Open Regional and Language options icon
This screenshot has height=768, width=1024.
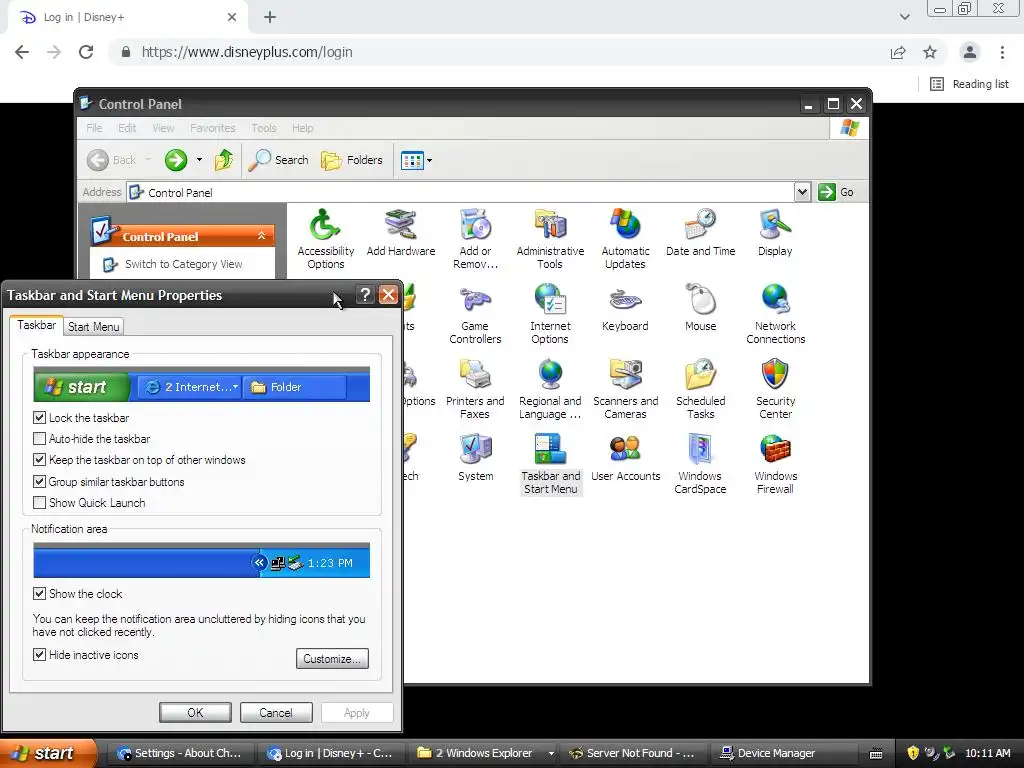coord(550,389)
